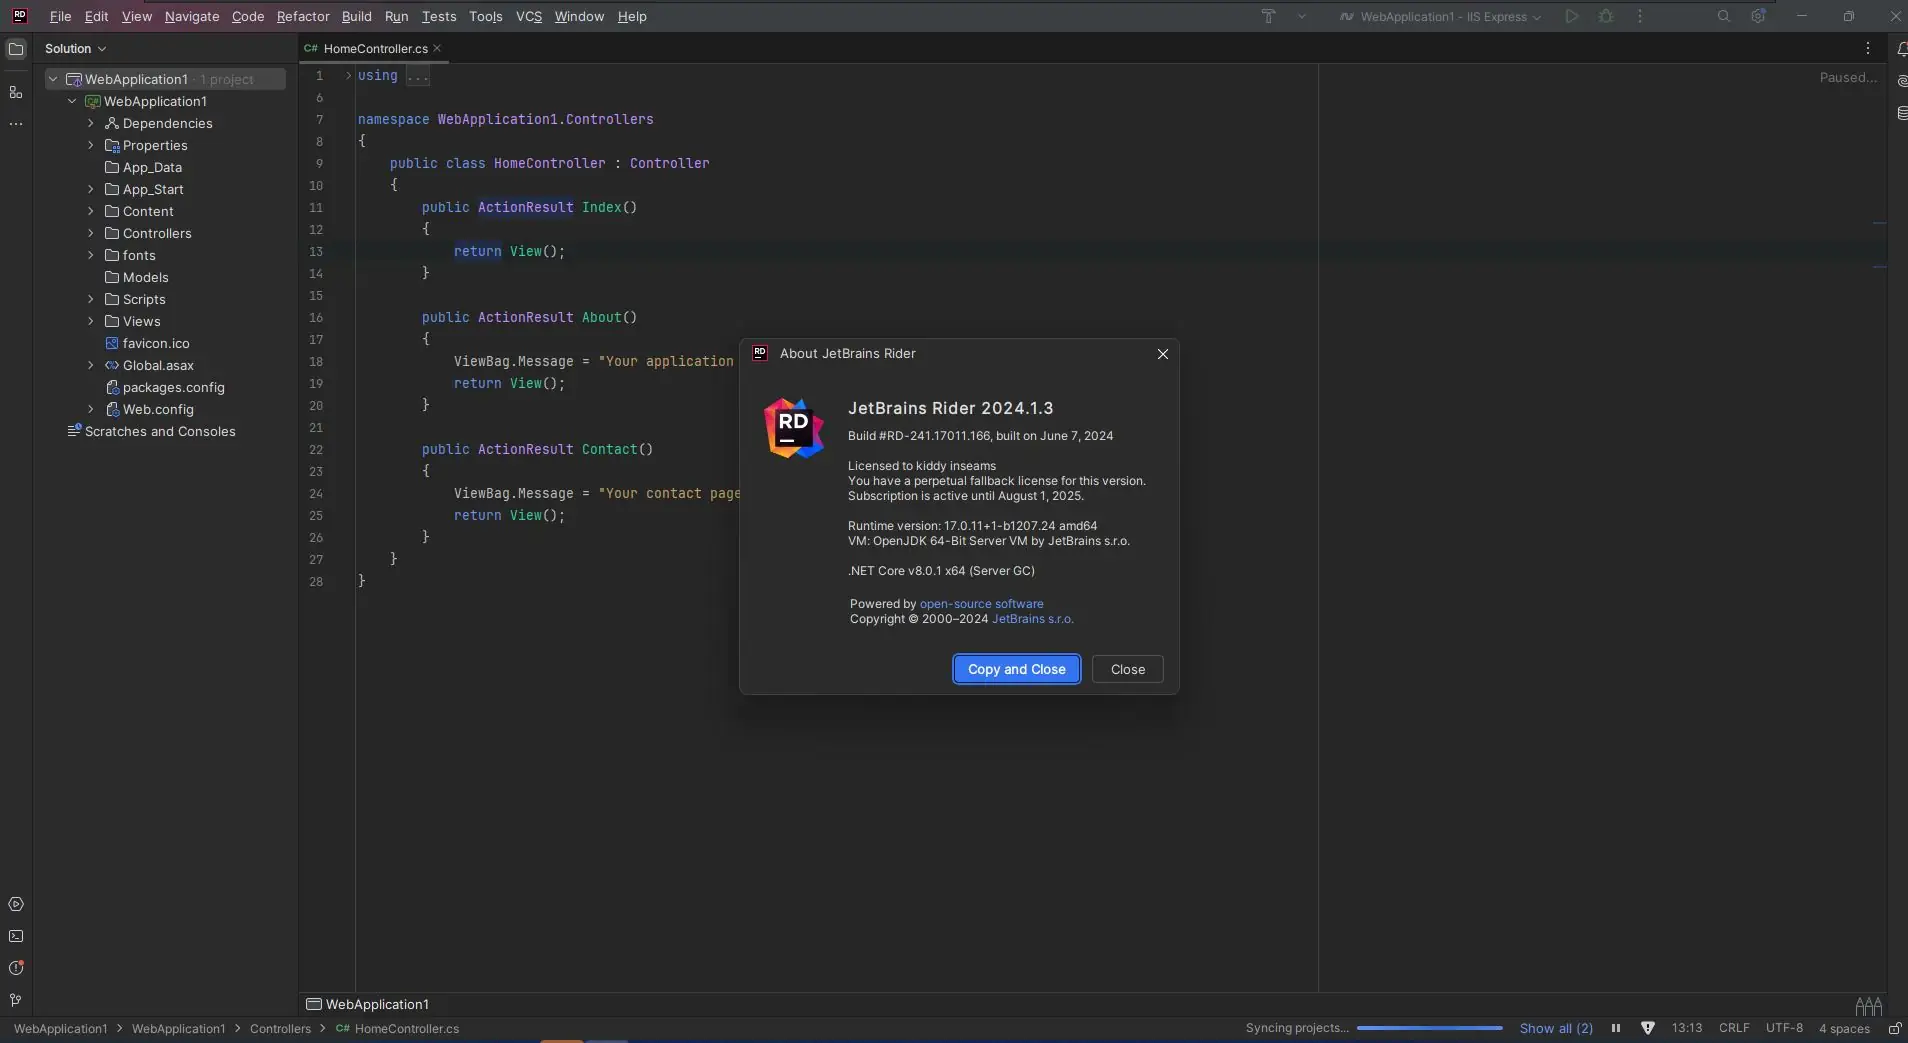Expand the Content folder
The height and width of the screenshot is (1043, 1908).
[91, 211]
